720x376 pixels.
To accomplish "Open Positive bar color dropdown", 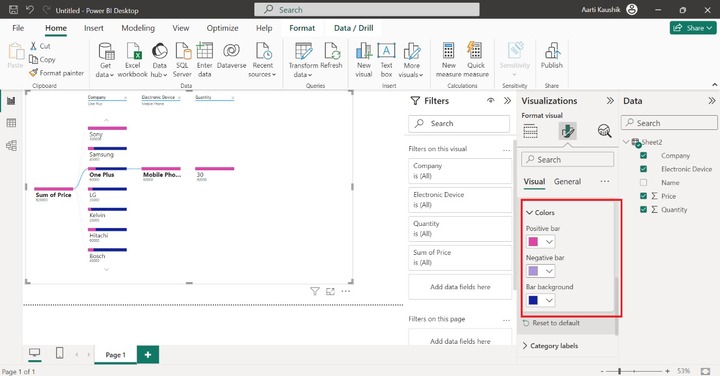I will point(549,241).
